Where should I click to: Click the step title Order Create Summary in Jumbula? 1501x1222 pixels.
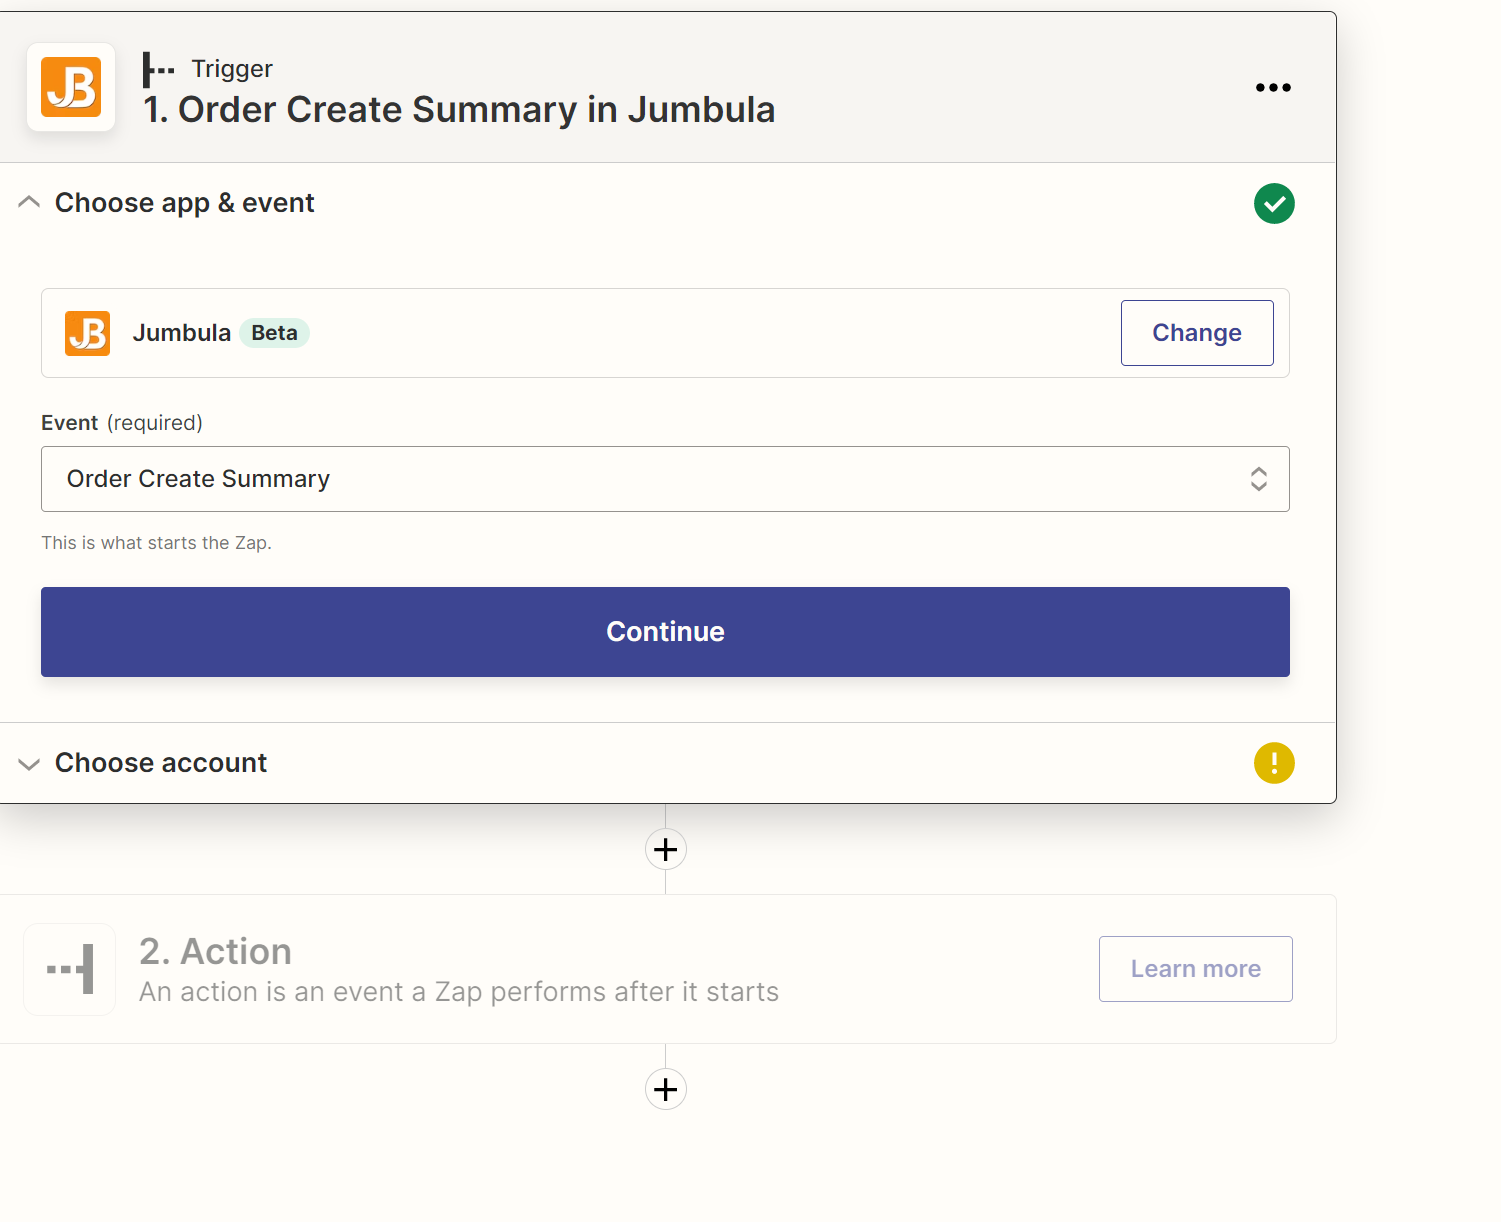click(459, 110)
